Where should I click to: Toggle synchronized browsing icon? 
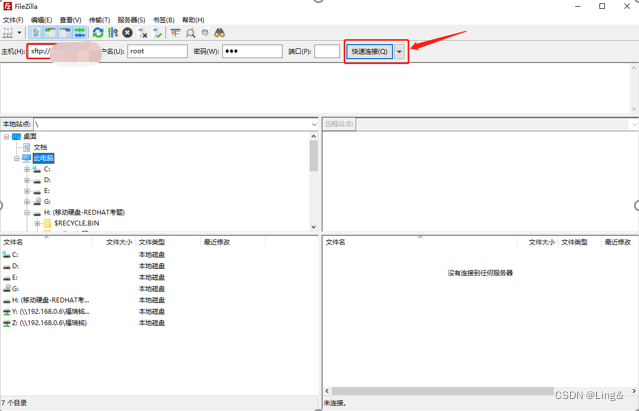(x=205, y=33)
